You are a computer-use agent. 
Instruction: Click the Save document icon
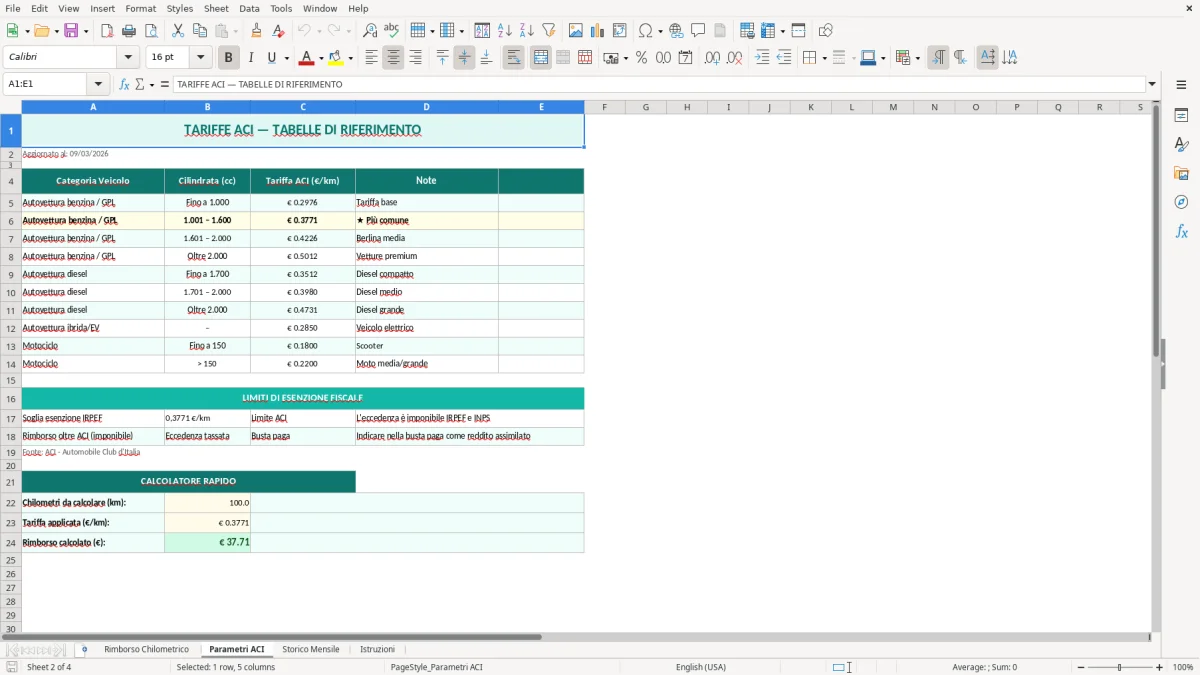(x=71, y=31)
